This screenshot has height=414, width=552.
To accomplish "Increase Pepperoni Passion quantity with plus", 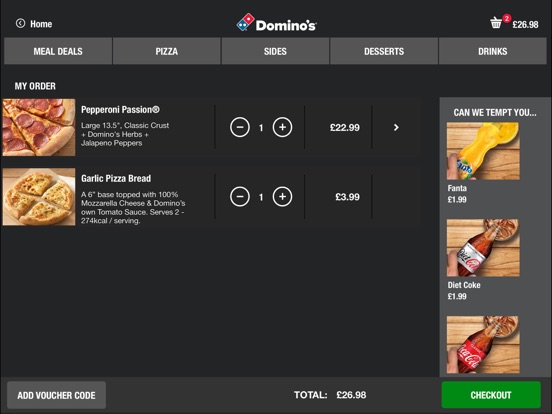I will pos(282,127).
